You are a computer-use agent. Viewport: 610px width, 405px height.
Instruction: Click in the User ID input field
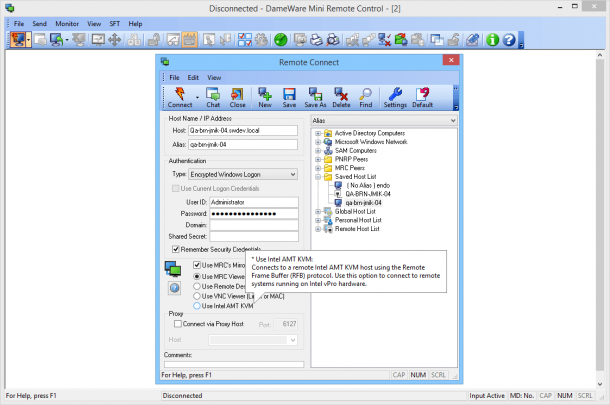(254, 202)
